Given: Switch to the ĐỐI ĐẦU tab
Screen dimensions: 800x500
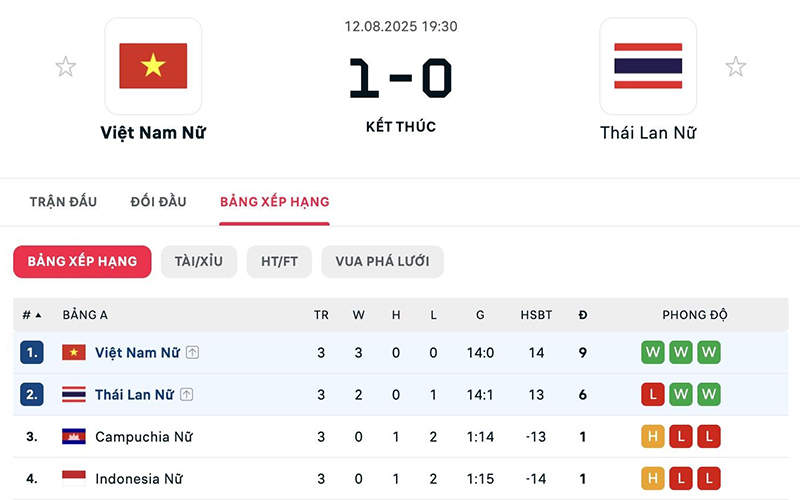Looking at the screenshot, I should click(x=158, y=202).
